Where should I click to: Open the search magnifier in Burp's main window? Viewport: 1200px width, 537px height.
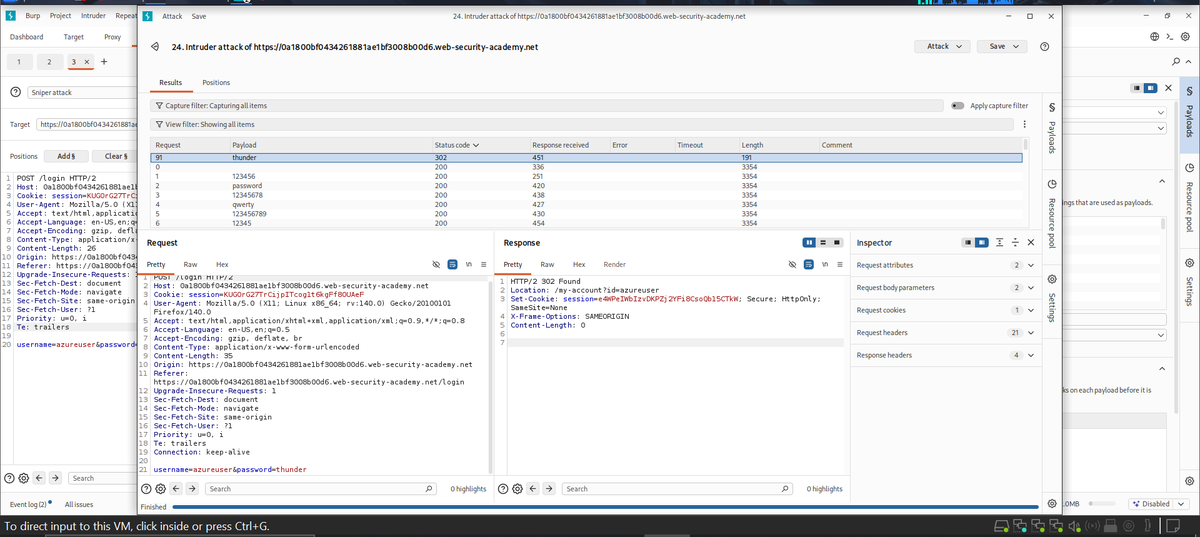pos(1174,62)
